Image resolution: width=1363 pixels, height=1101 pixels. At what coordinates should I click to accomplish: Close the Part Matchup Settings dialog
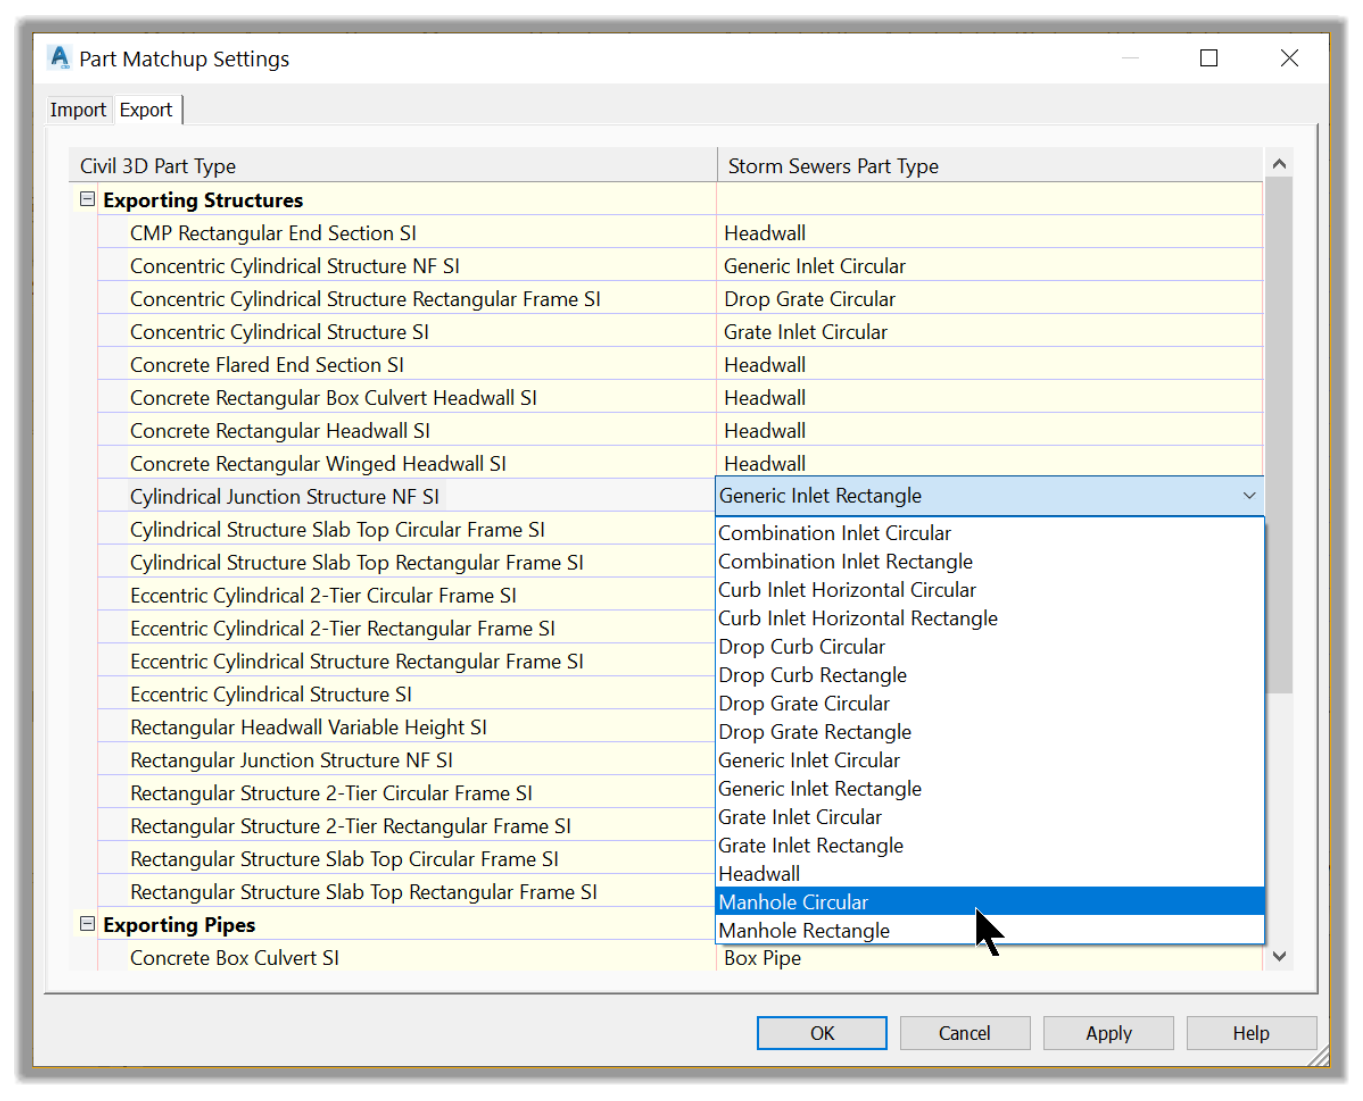click(x=1290, y=58)
